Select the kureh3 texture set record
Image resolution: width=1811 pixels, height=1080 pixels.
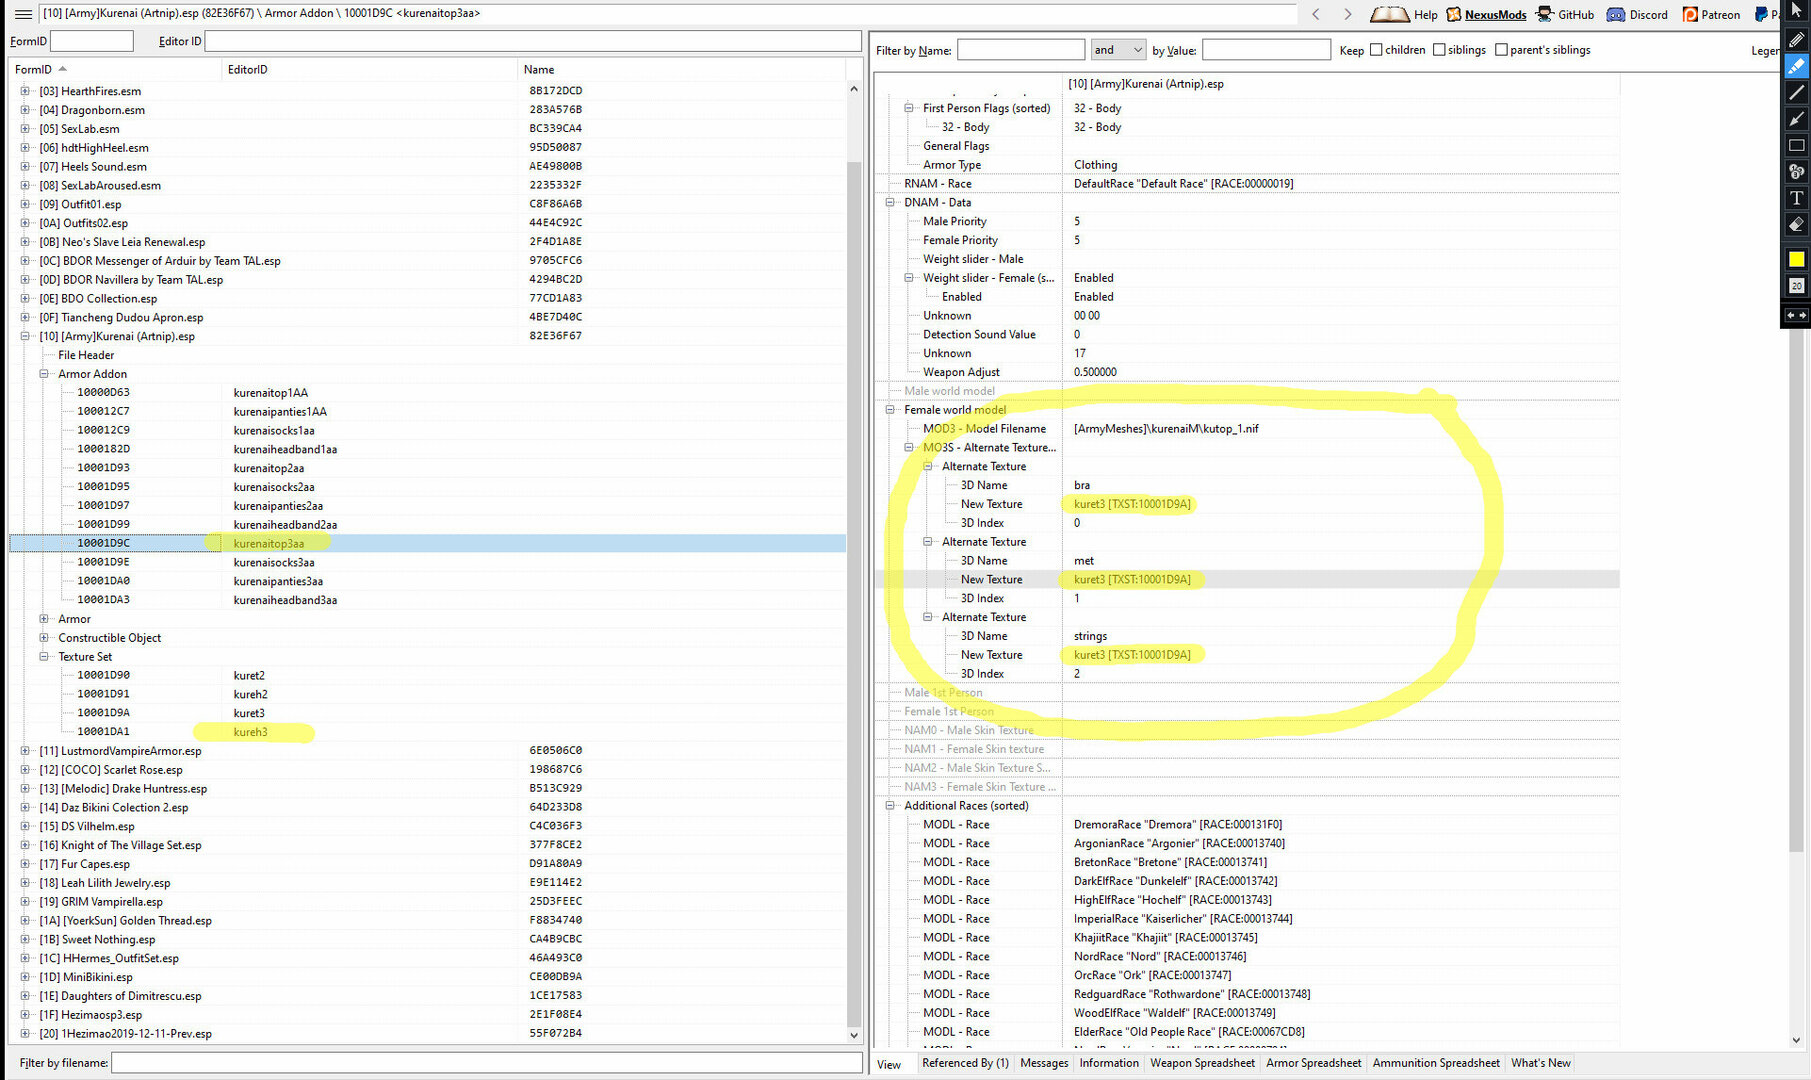coord(427,732)
